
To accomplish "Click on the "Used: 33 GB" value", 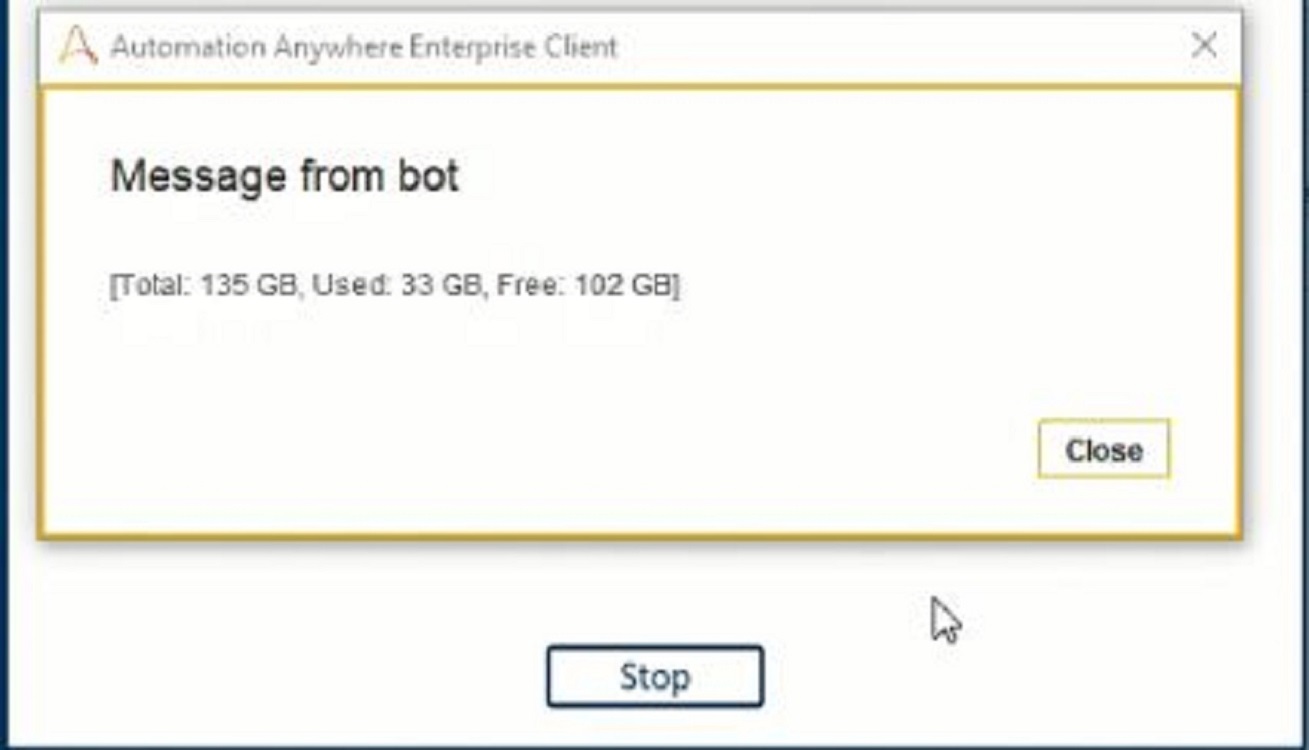I will click(x=397, y=285).
